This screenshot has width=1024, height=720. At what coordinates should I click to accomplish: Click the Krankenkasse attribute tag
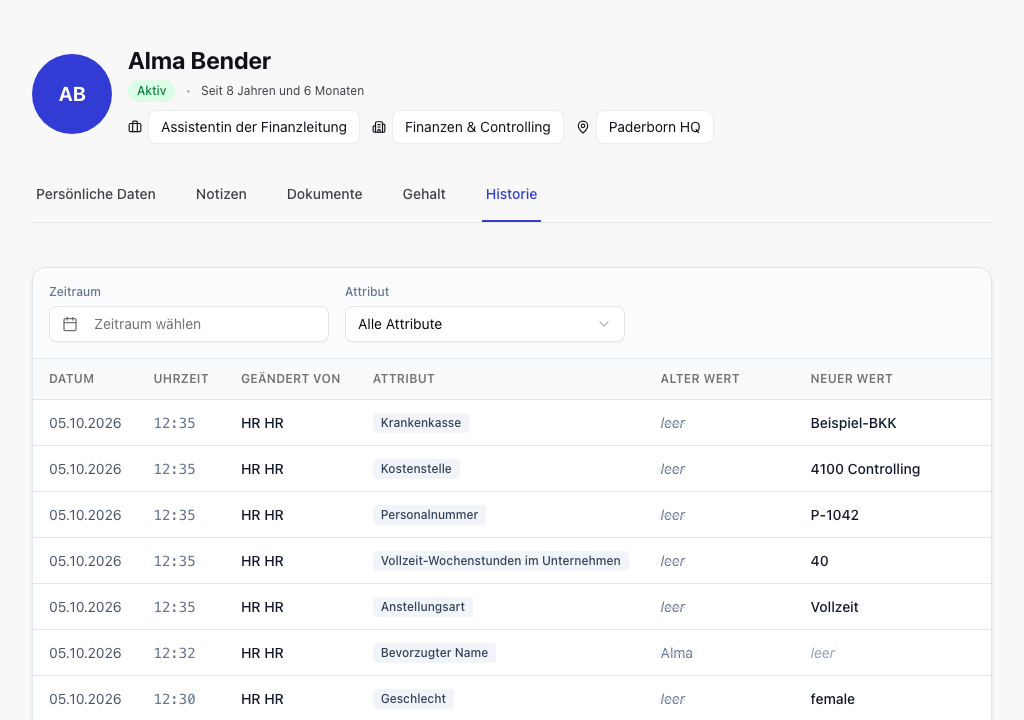[421, 423]
